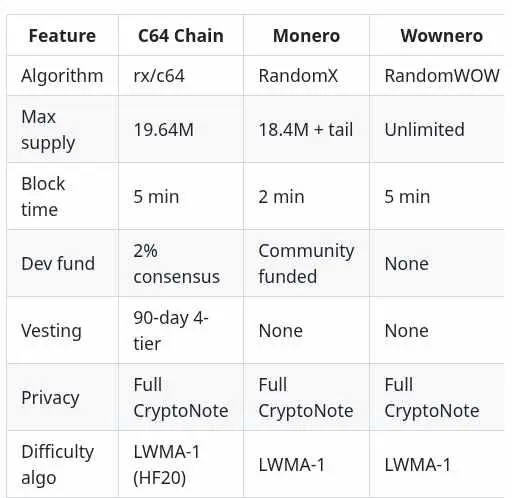
Task: Select the Difficulty algo row label
Action: (x=62, y=465)
